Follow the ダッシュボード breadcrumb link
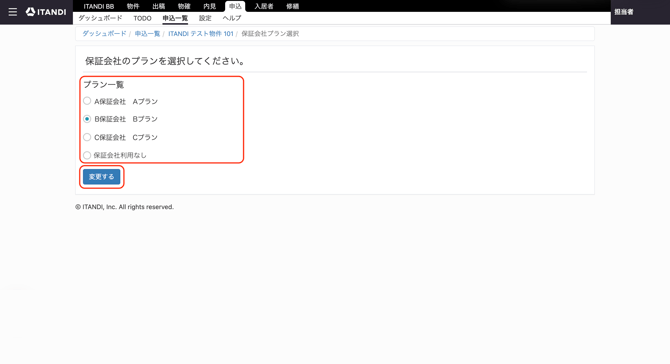 pyautogui.click(x=104, y=33)
